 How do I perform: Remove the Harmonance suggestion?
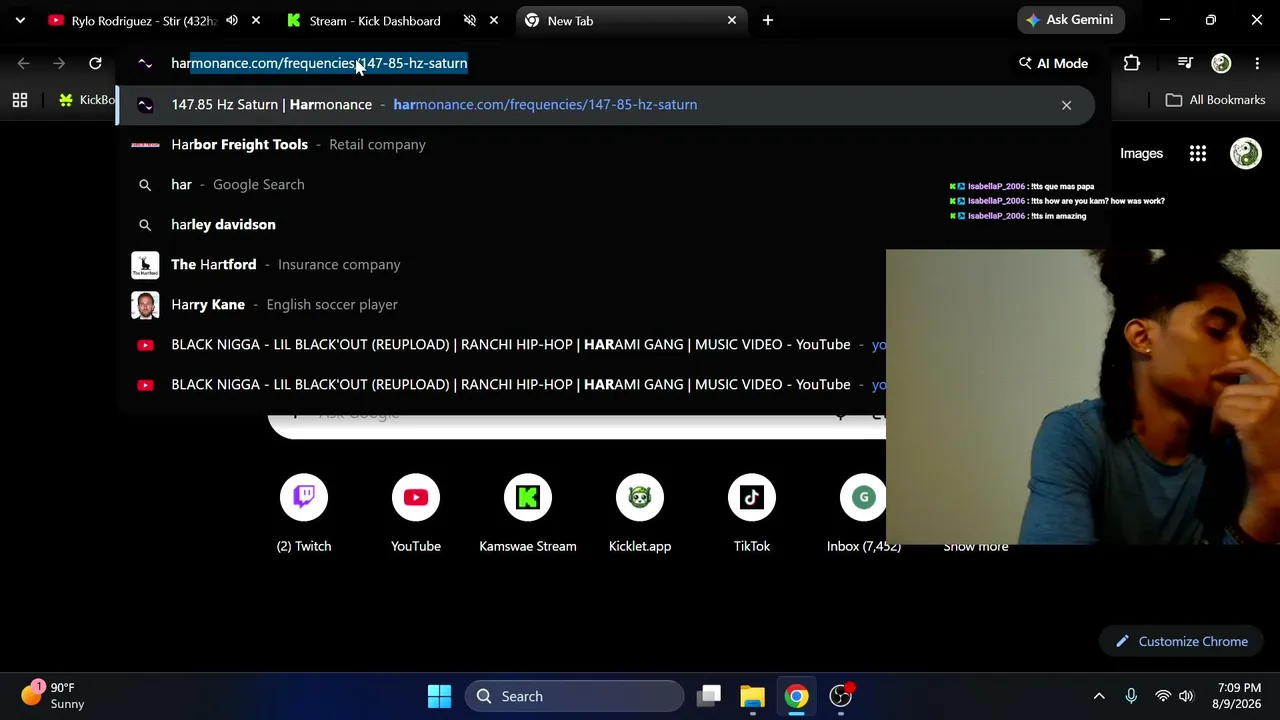coord(1066,104)
